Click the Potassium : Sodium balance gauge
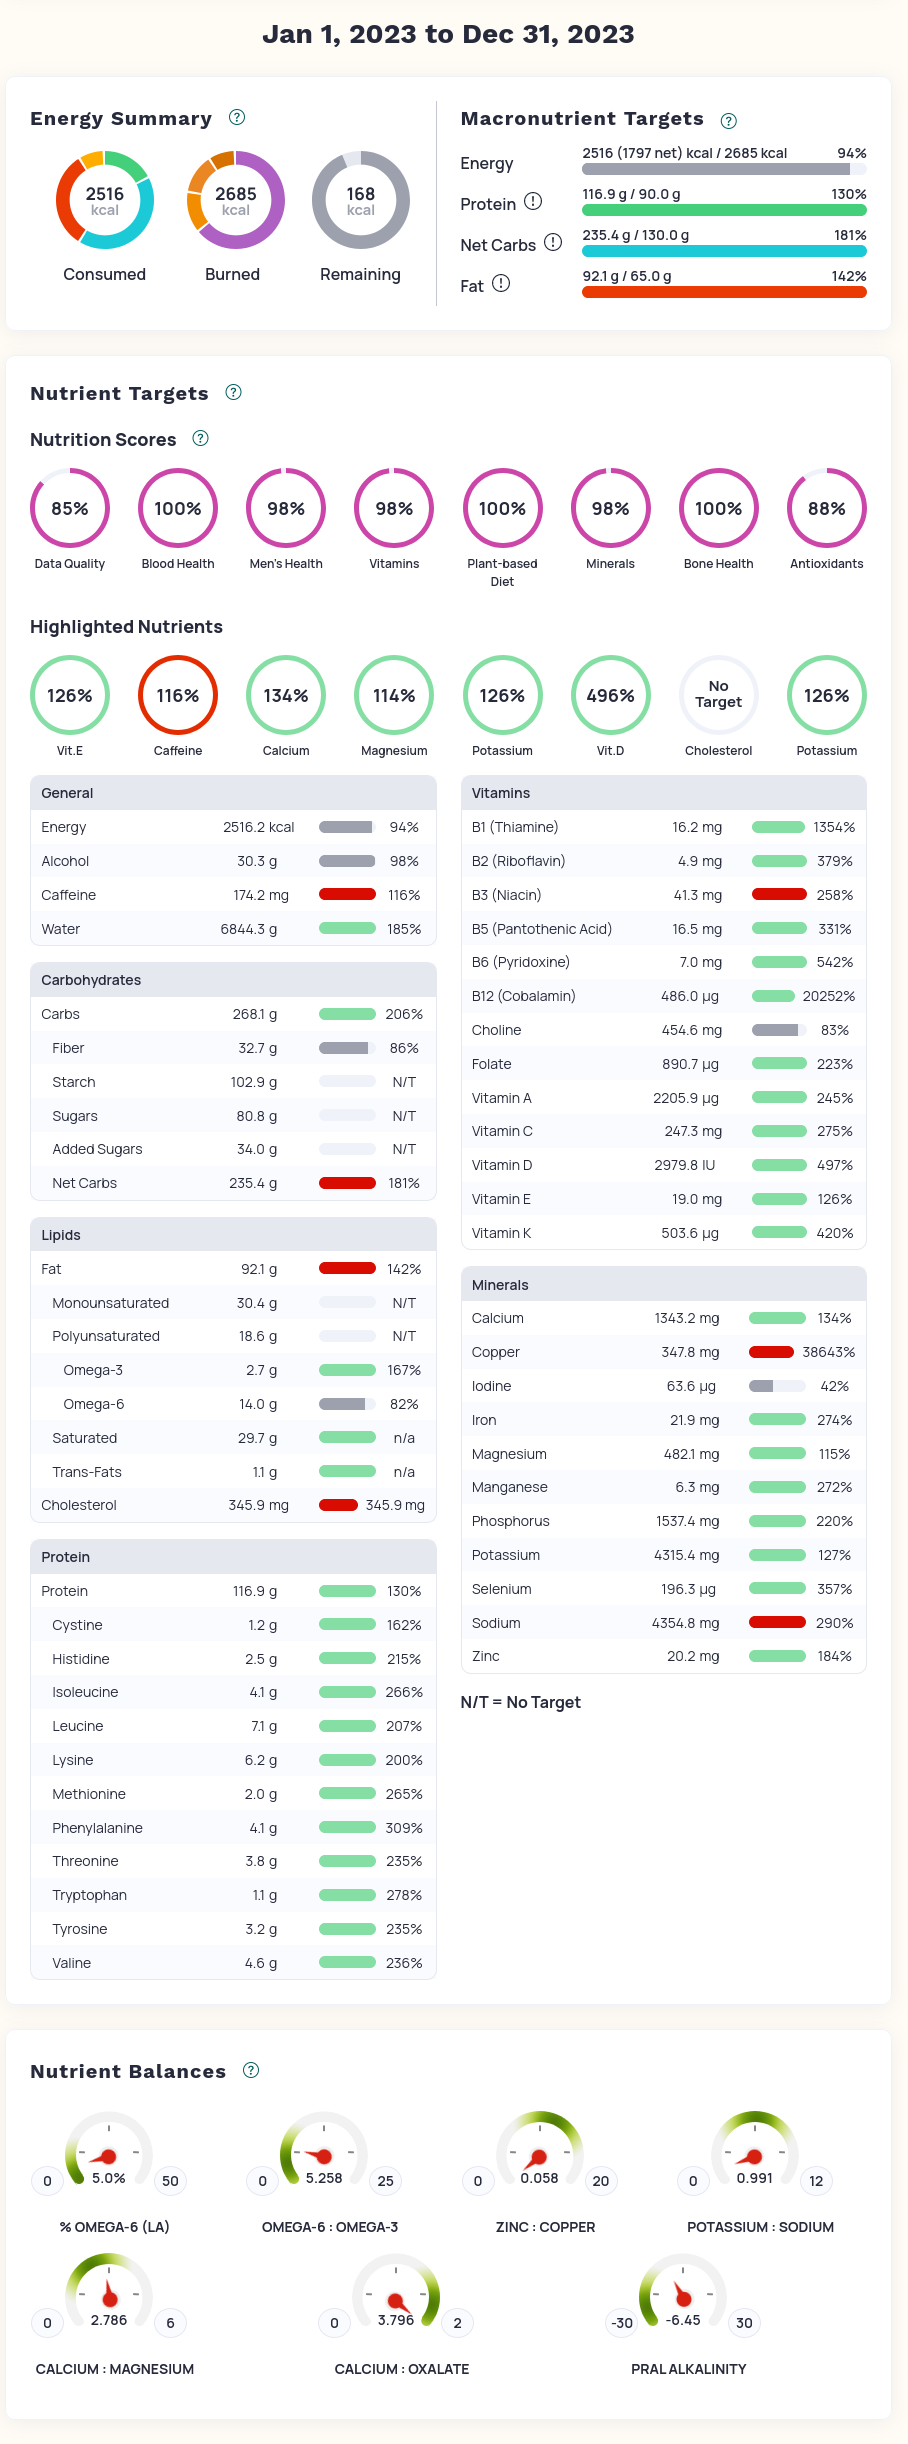 755,2153
